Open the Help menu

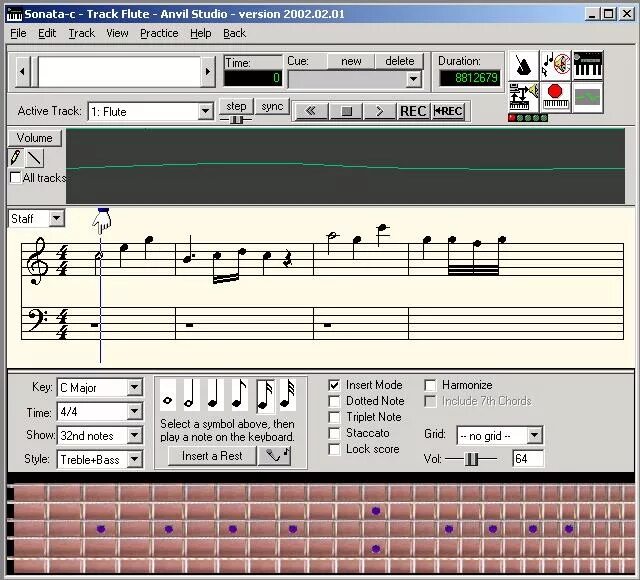click(x=200, y=33)
